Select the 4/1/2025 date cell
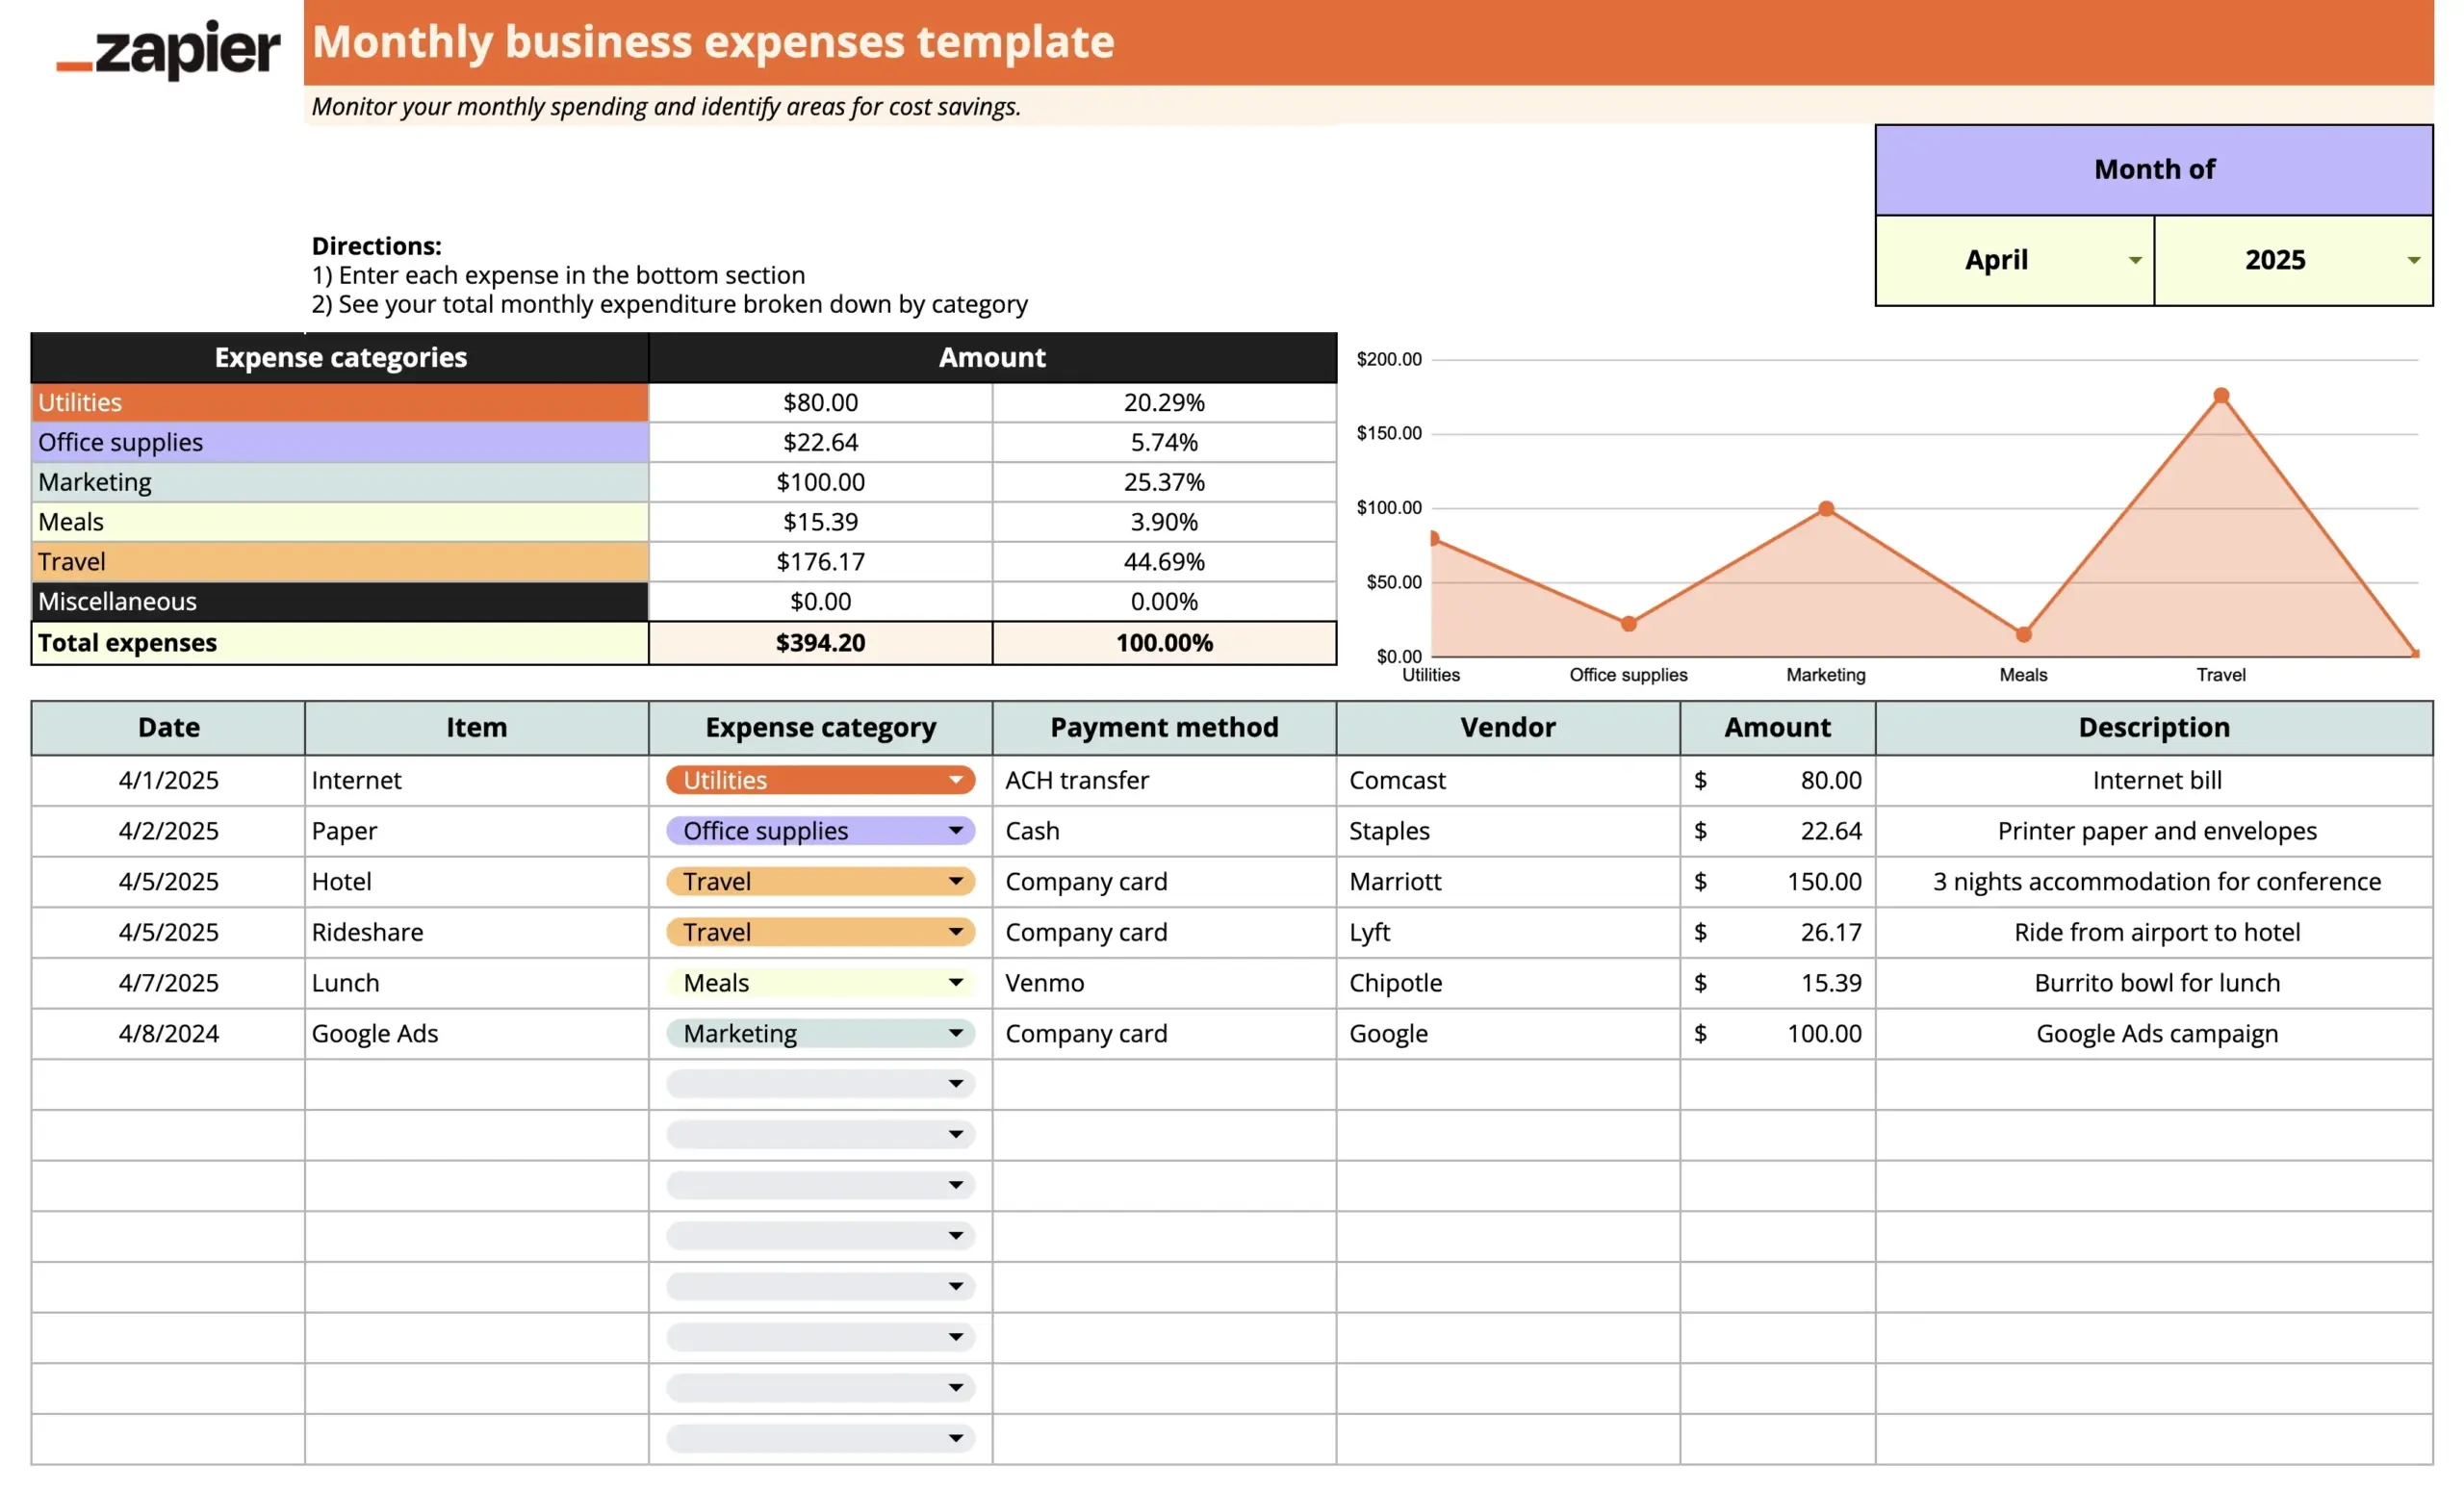The width and height of the screenshot is (2464, 1491). tap(168, 780)
